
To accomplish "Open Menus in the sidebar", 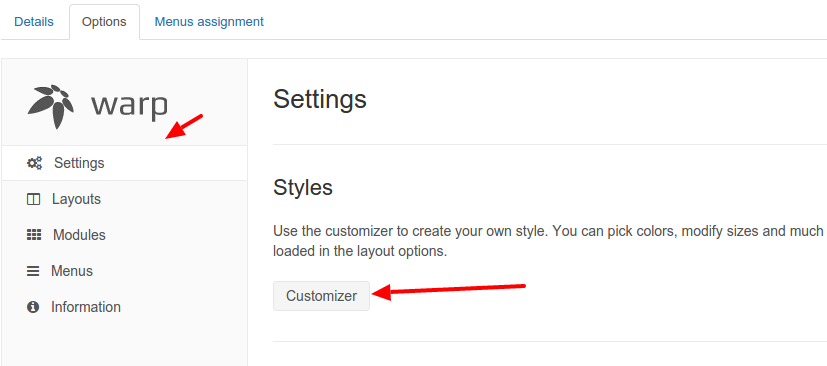I will point(124,271).
